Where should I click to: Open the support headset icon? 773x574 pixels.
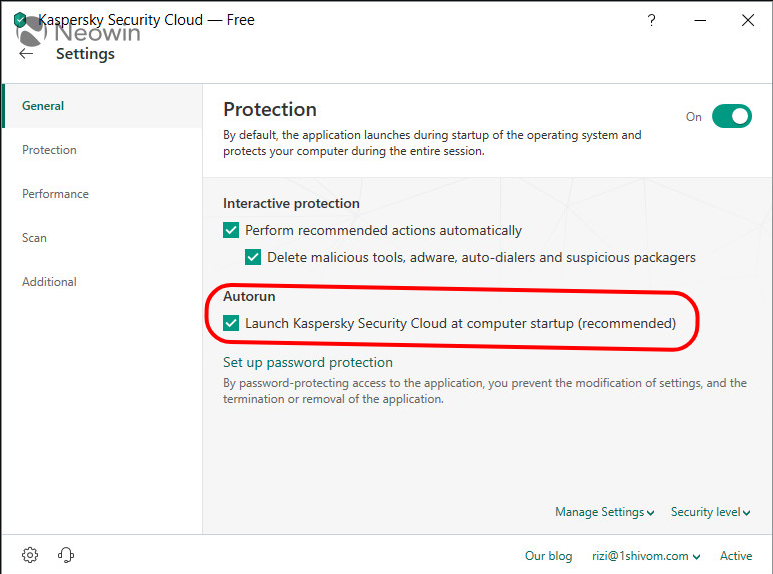(66, 555)
